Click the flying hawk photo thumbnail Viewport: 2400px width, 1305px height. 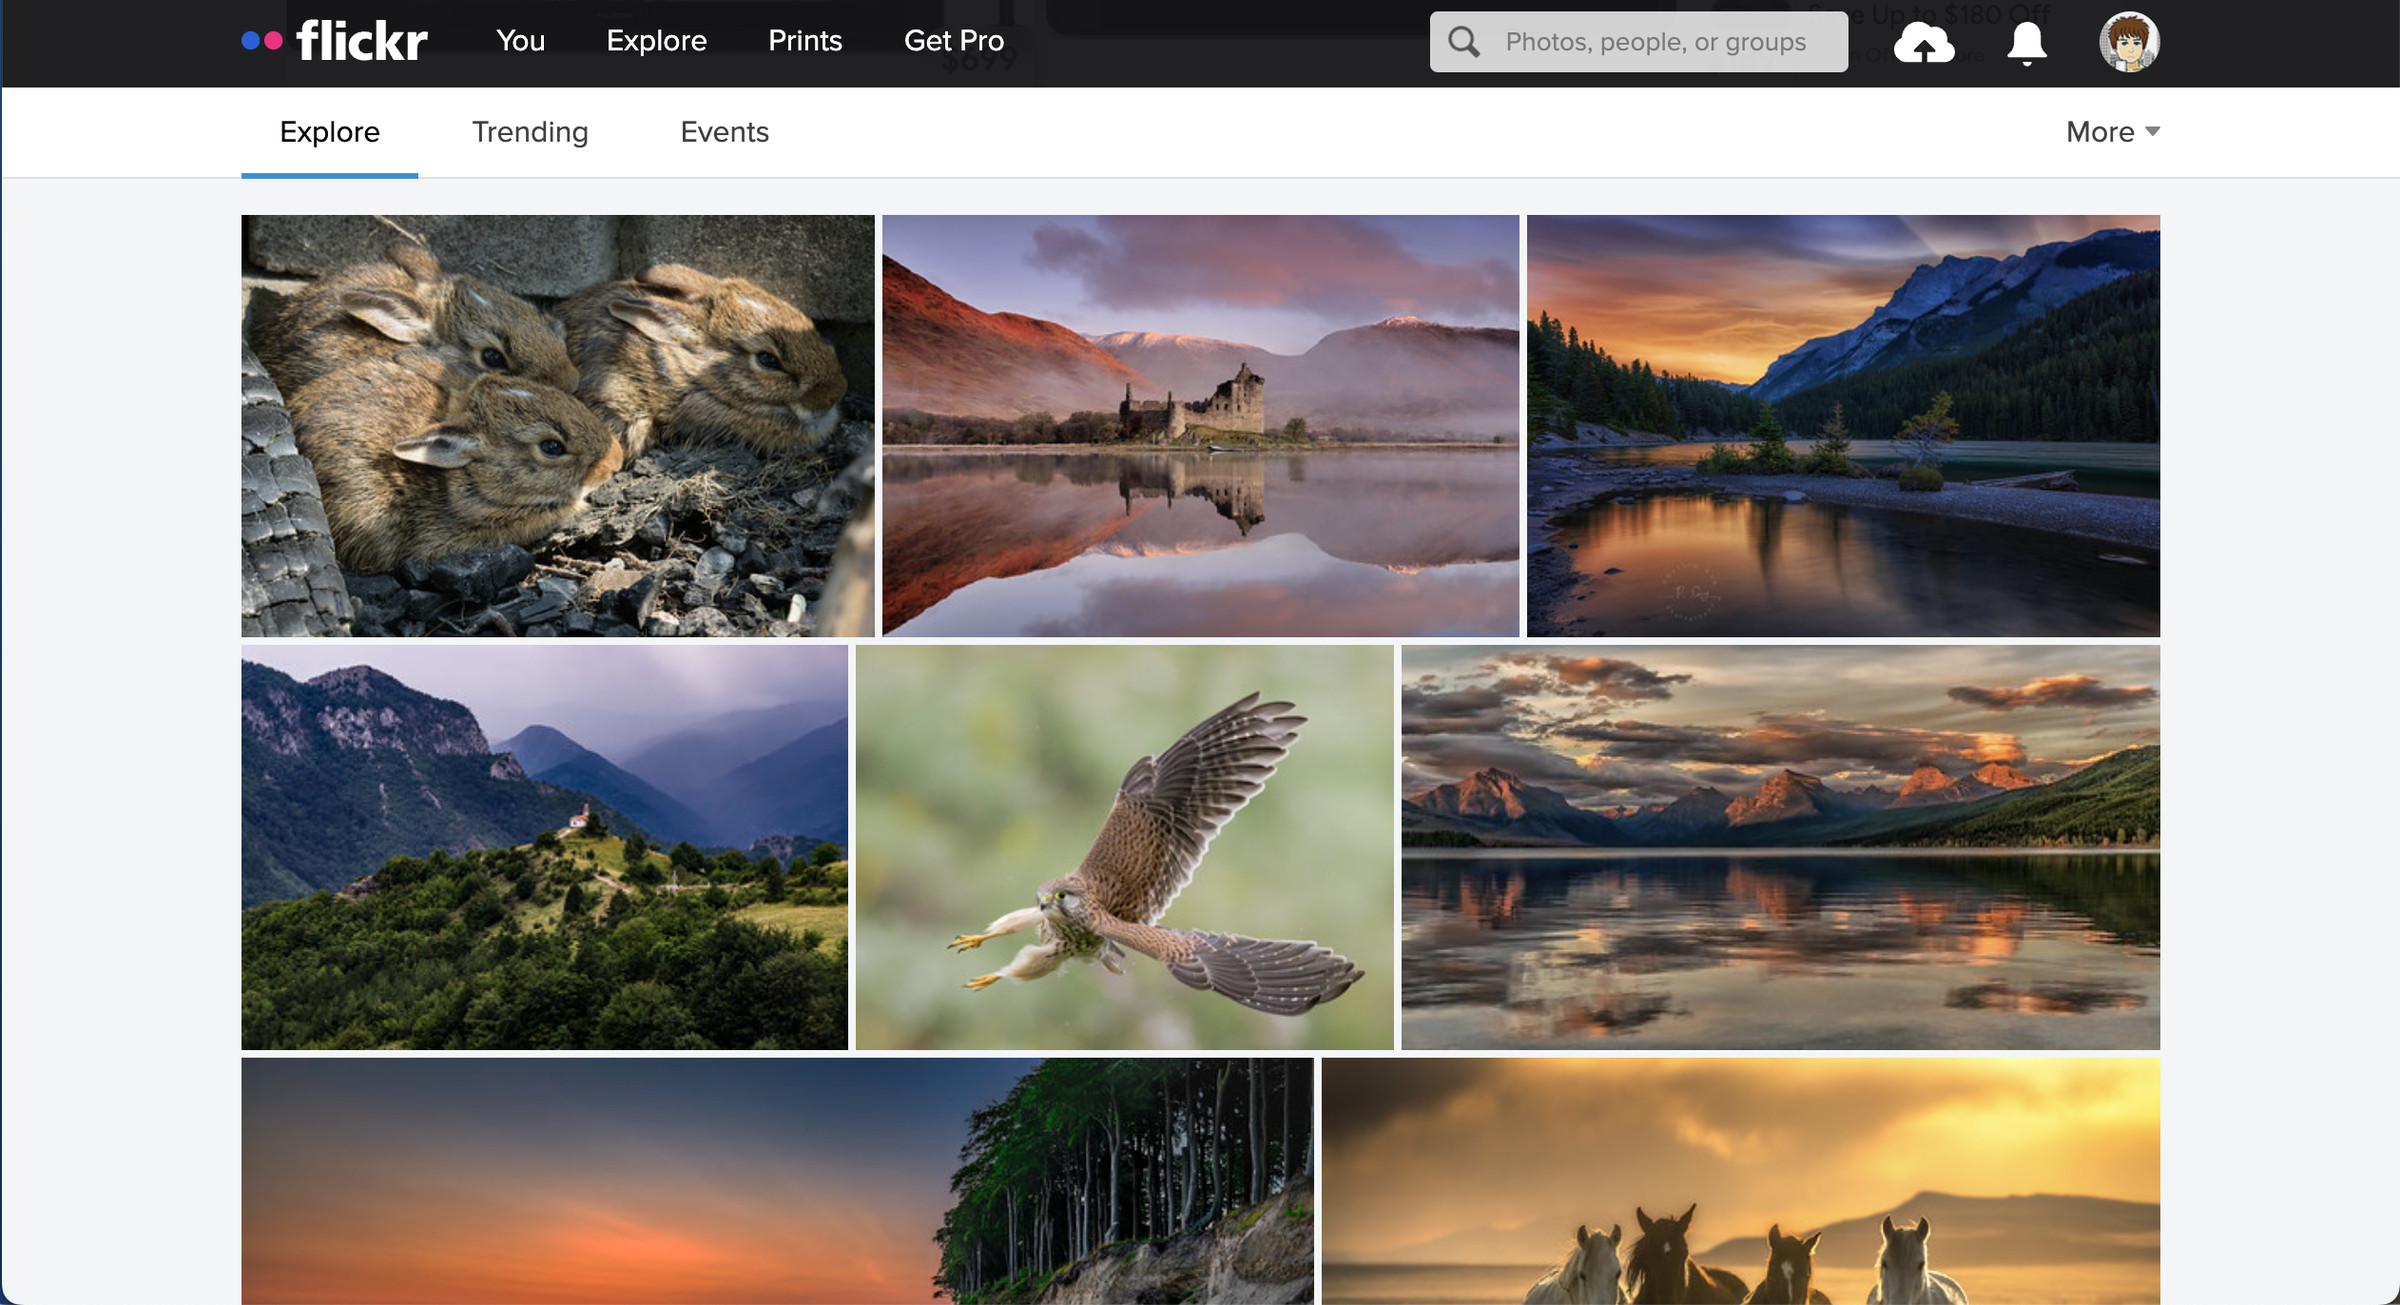point(1123,847)
